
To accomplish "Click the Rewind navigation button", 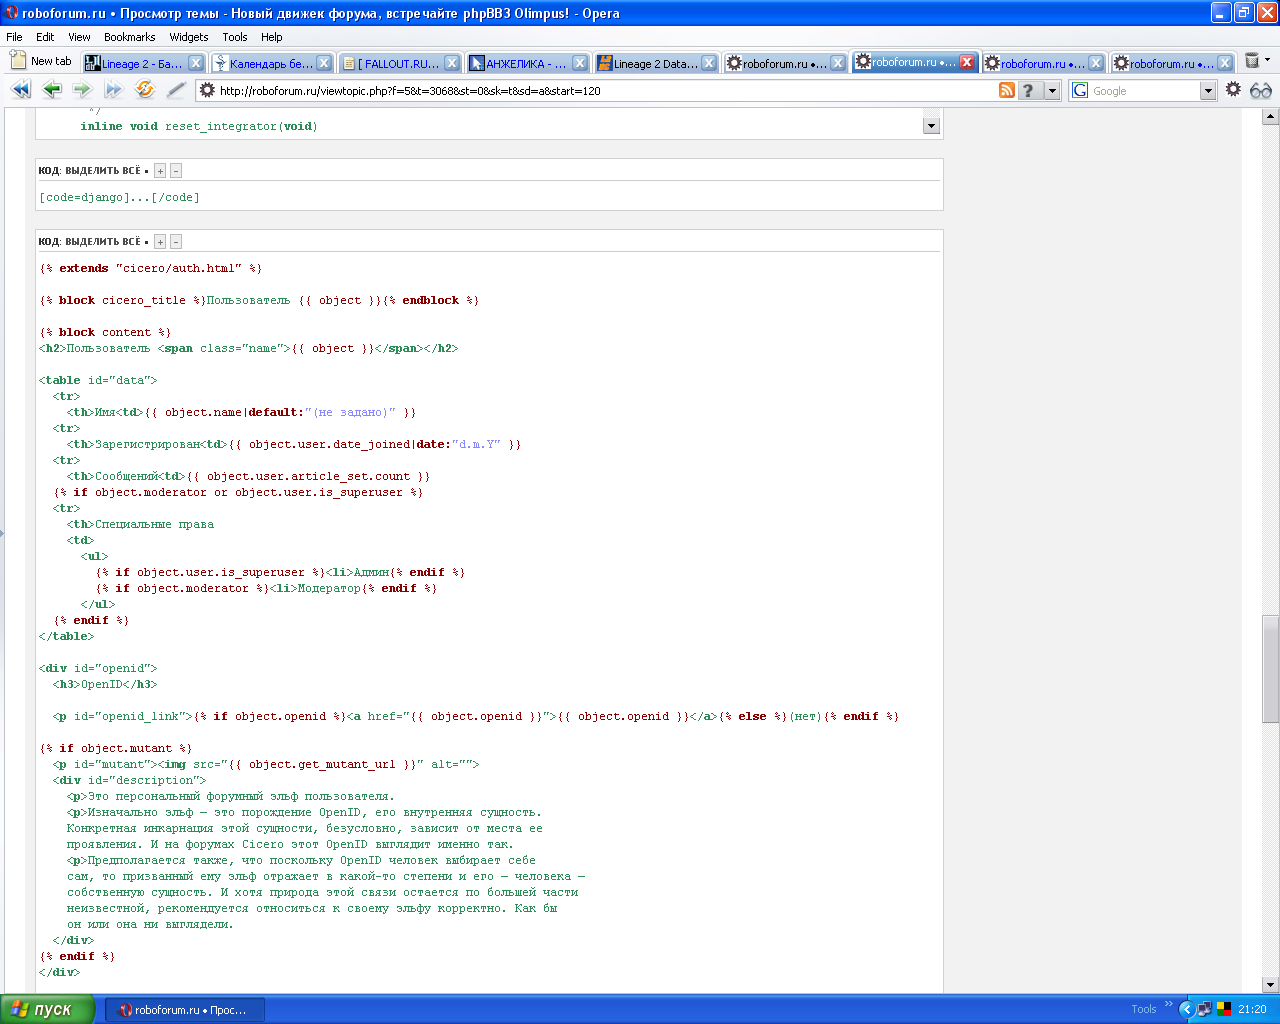I will tap(21, 90).
